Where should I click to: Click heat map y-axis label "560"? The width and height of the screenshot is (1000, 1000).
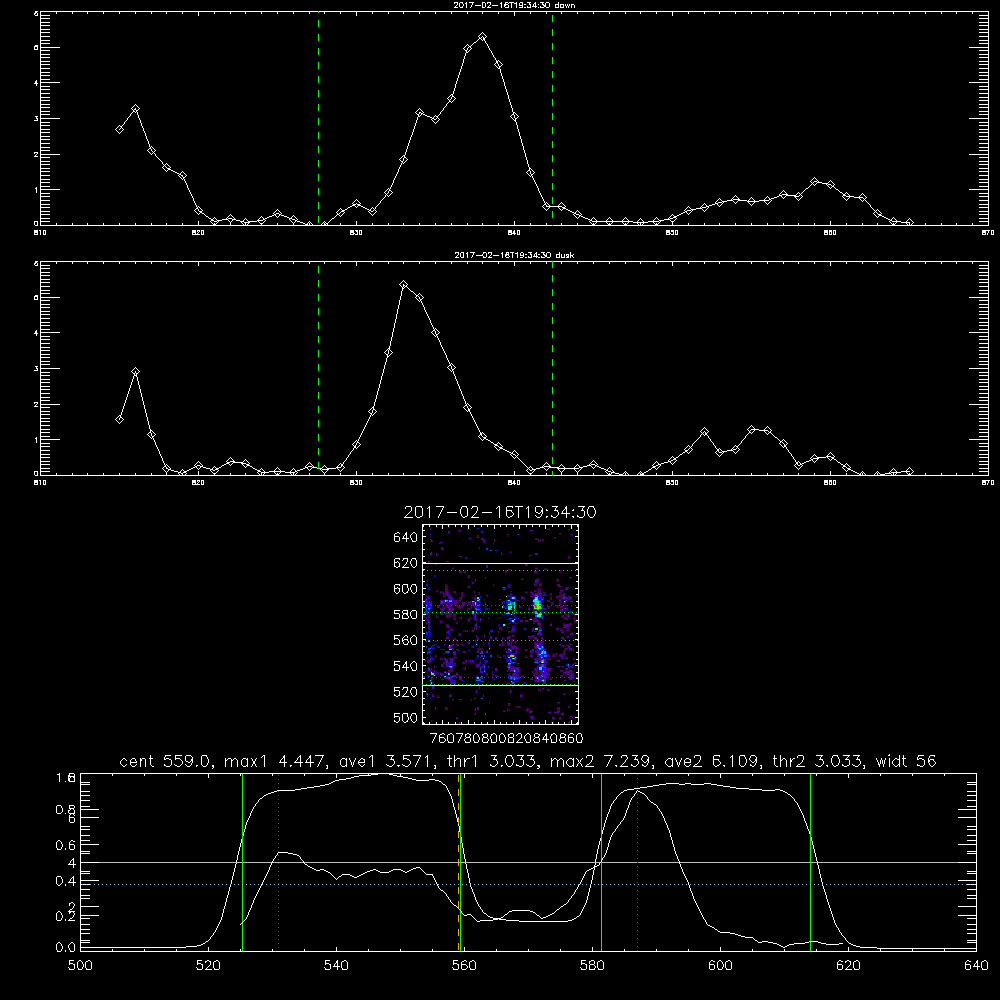pyautogui.click(x=405, y=640)
